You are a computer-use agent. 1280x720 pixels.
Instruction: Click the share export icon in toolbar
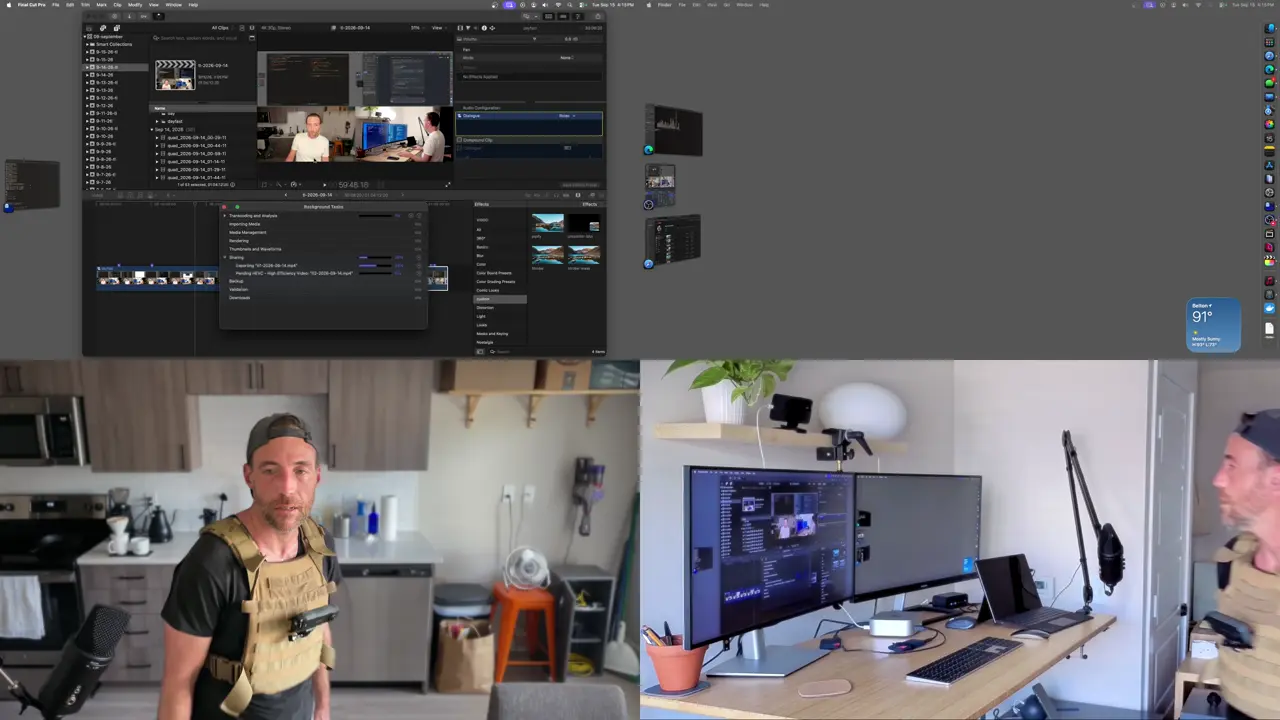coord(598,16)
